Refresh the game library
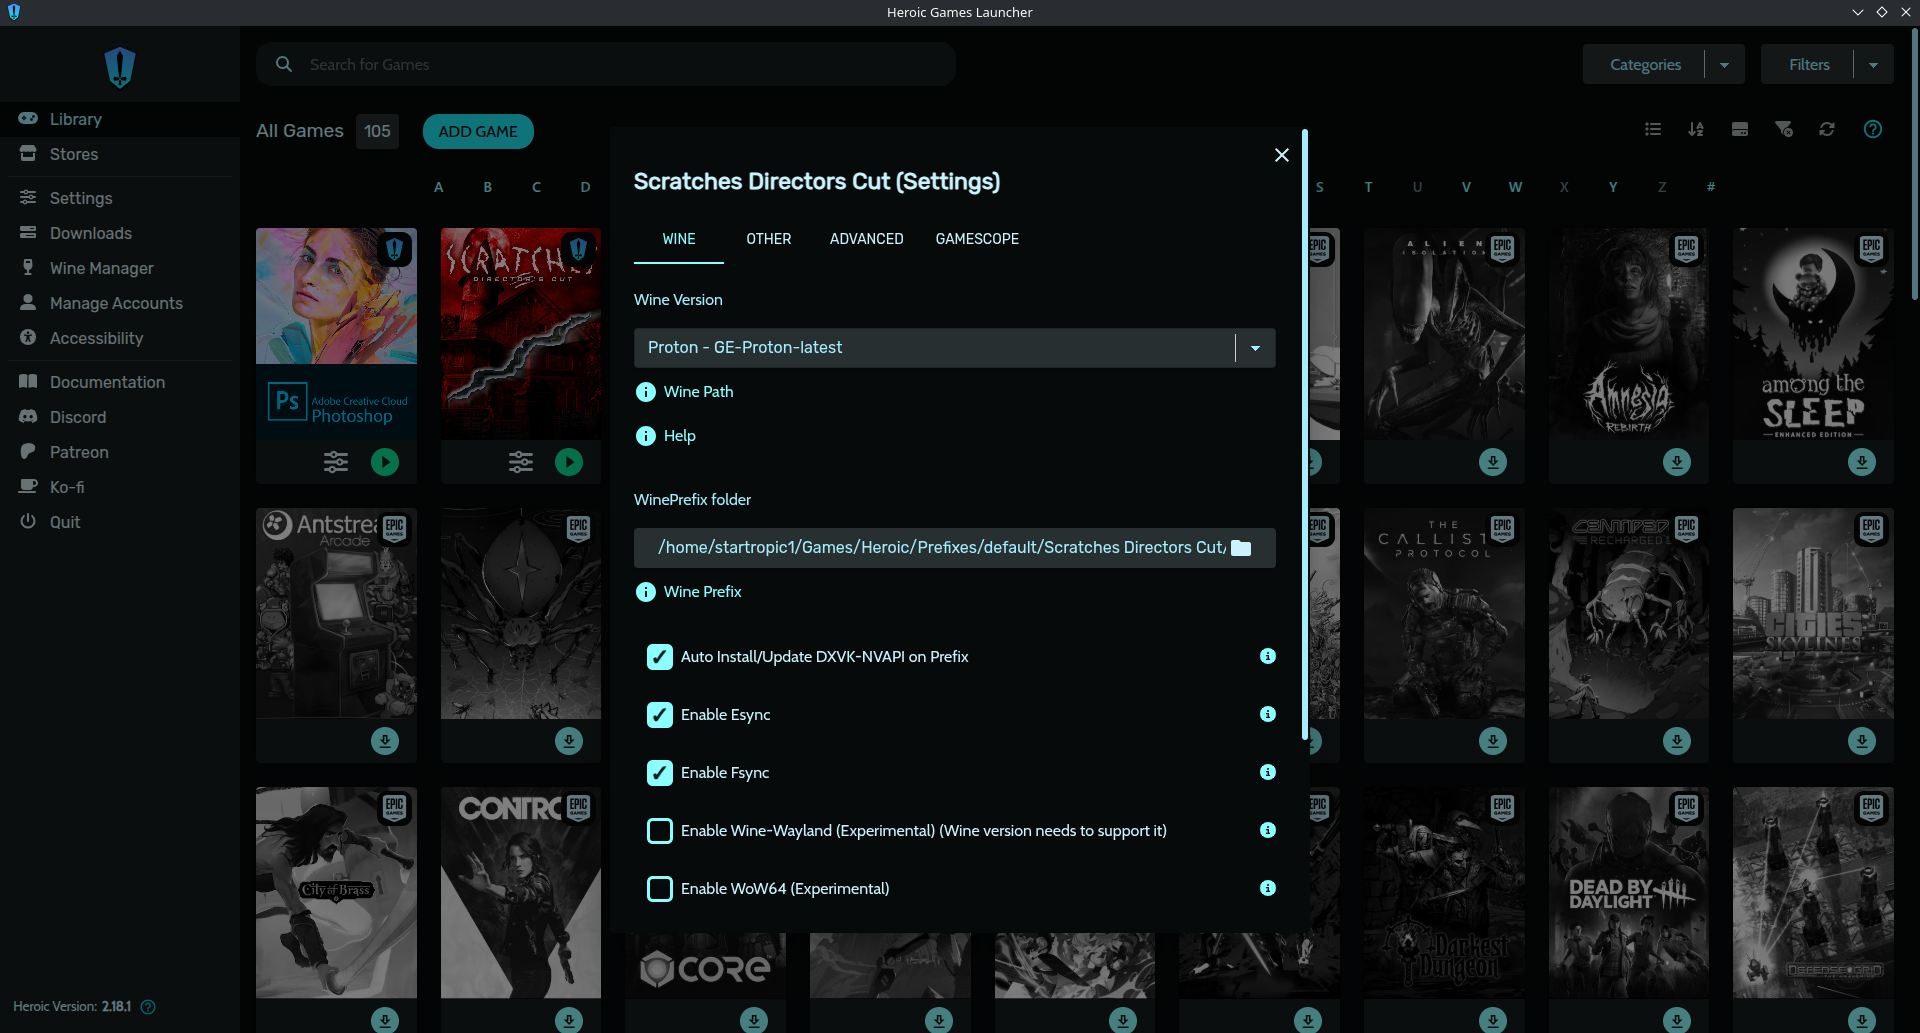Viewport: 1920px width, 1033px height. [1827, 129]
